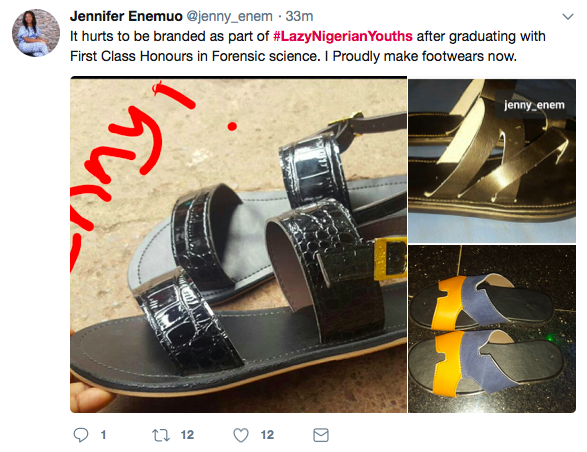Open Jennifer Enemuo's profile avatar

36,33
